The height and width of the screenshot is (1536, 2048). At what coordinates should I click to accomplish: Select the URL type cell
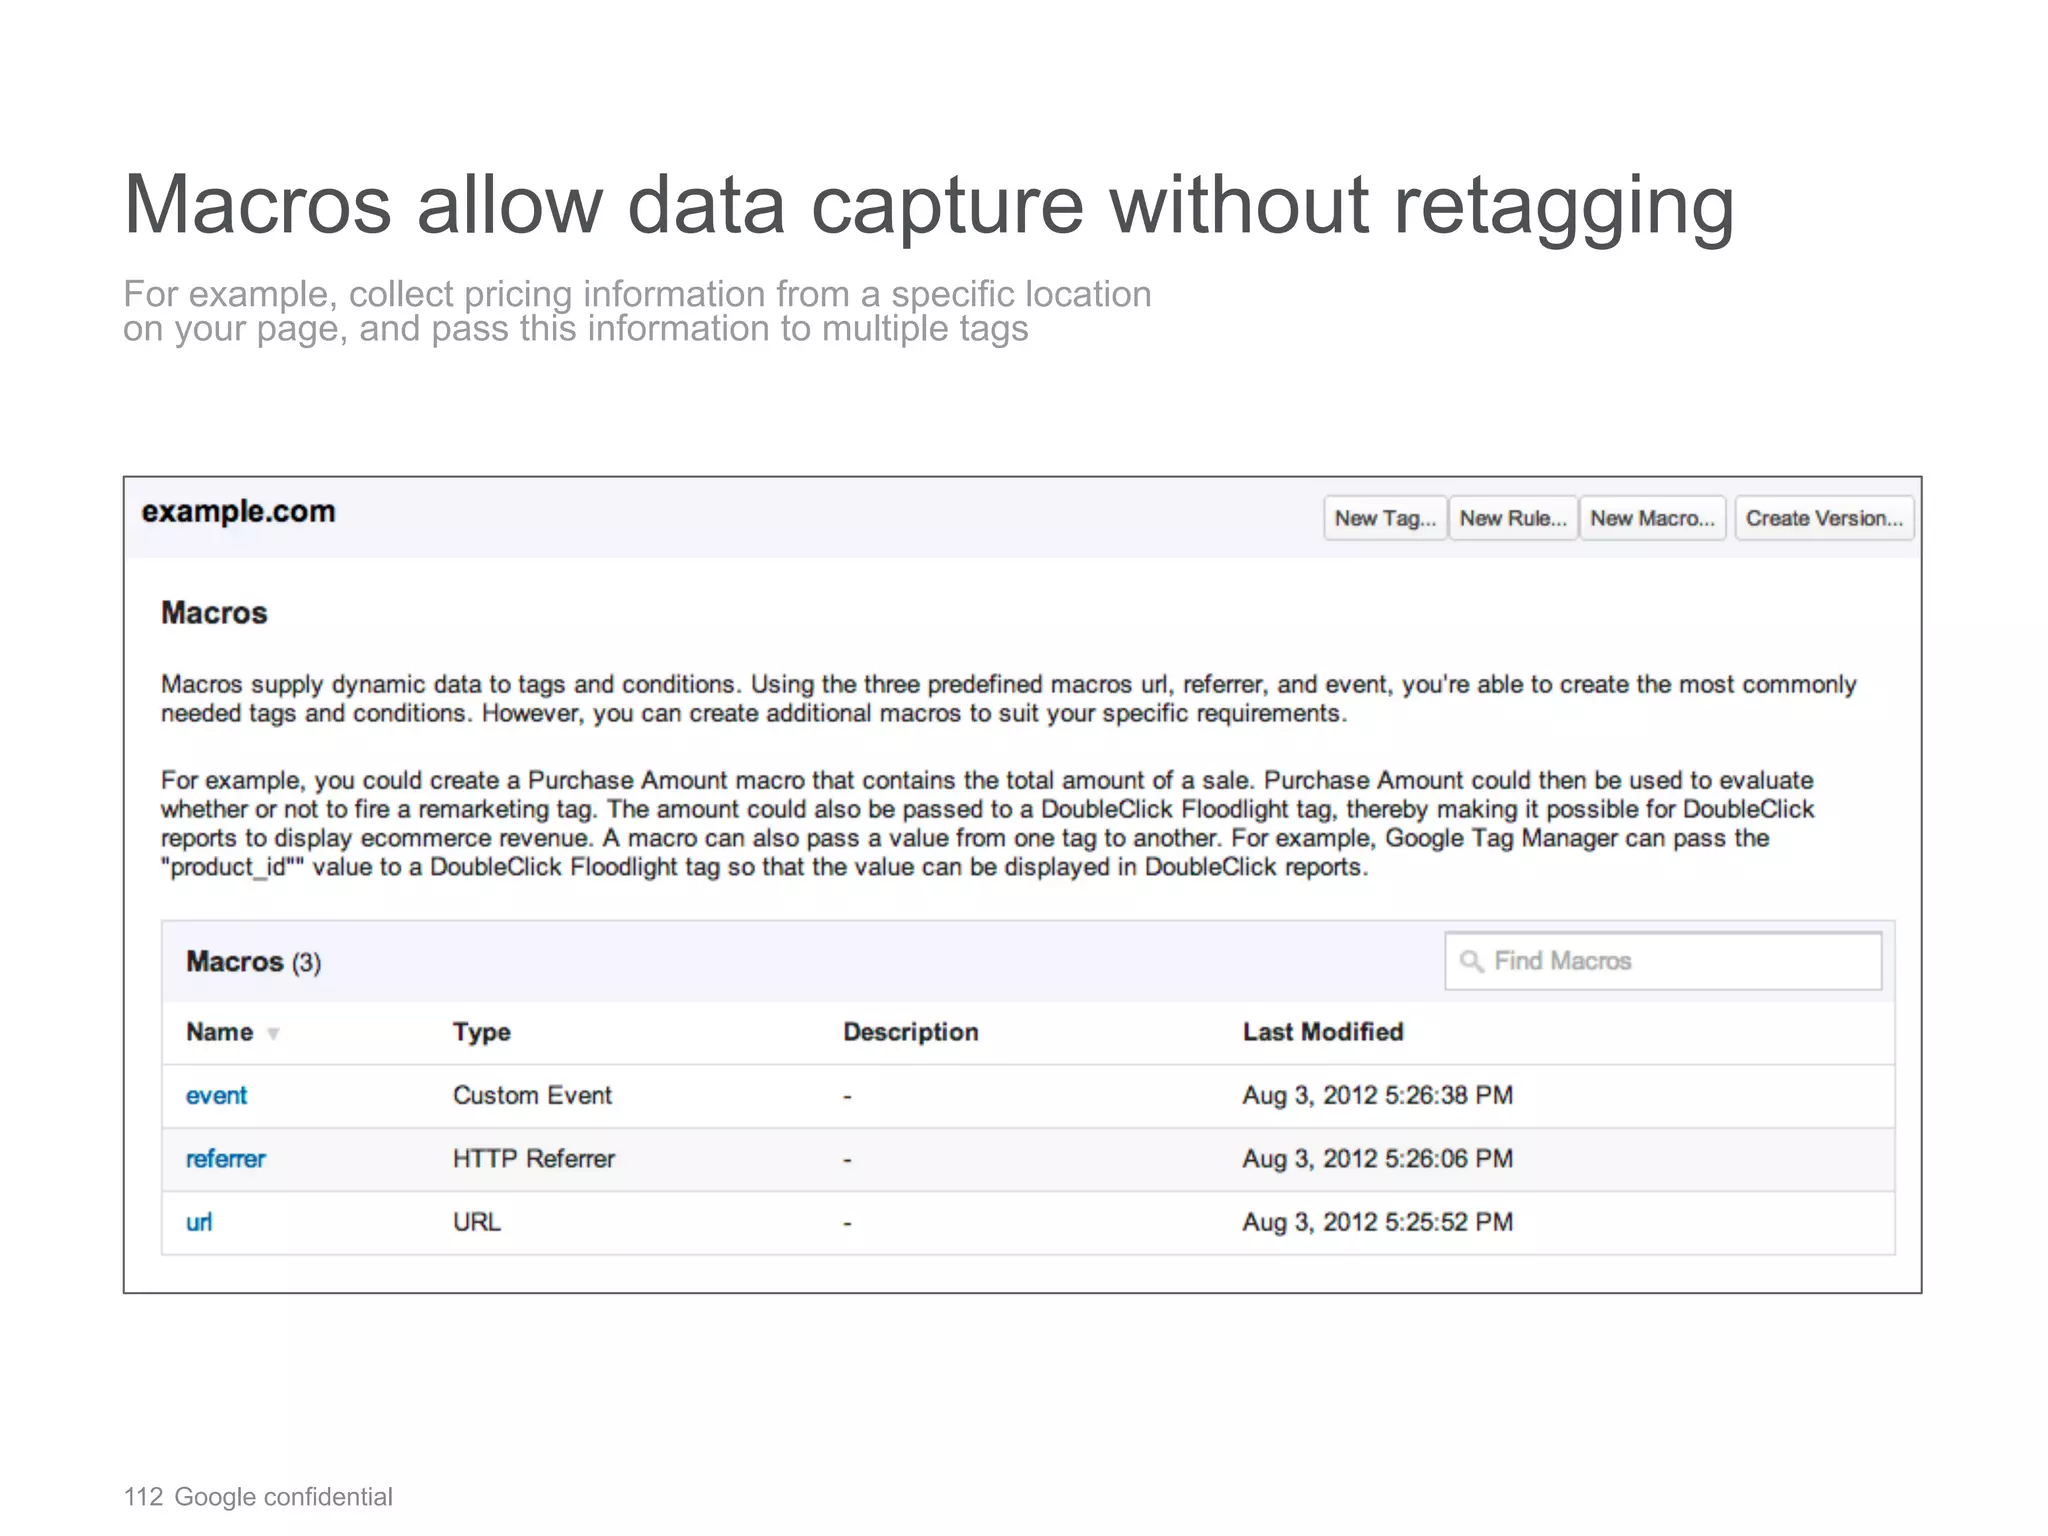(x=477, y=1222)
